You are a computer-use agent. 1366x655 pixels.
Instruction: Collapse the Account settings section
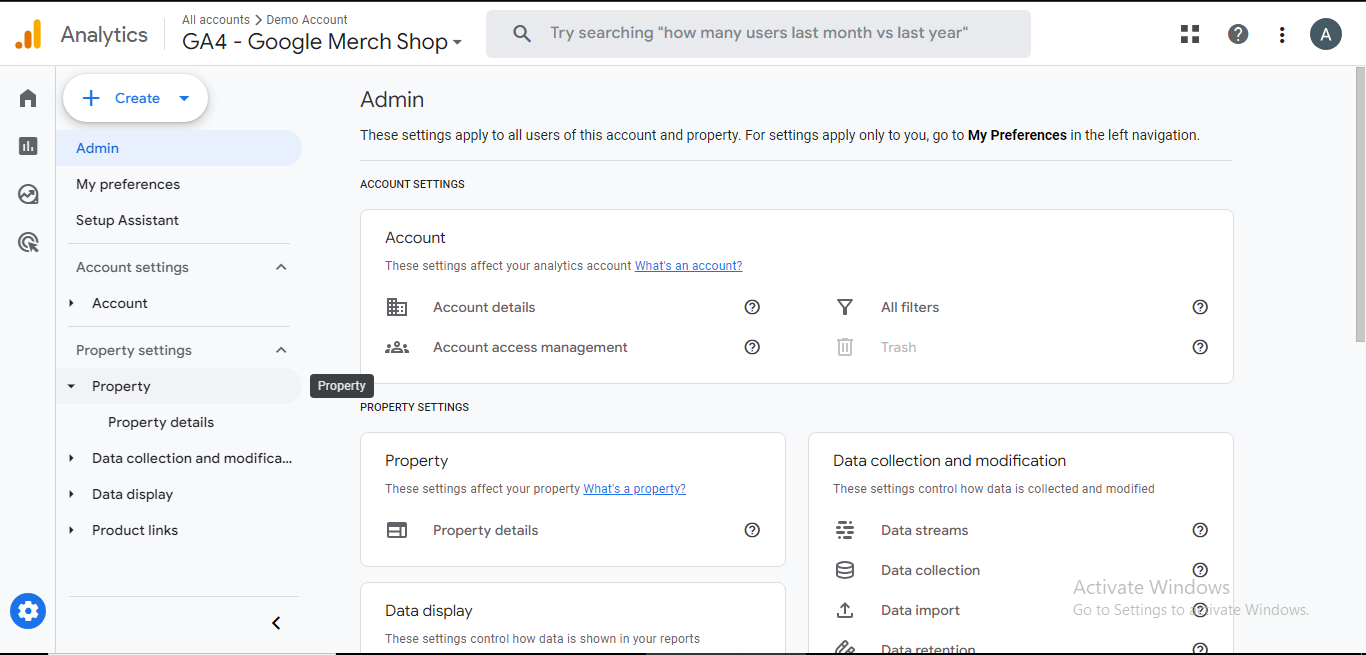(x=281, y=267)
